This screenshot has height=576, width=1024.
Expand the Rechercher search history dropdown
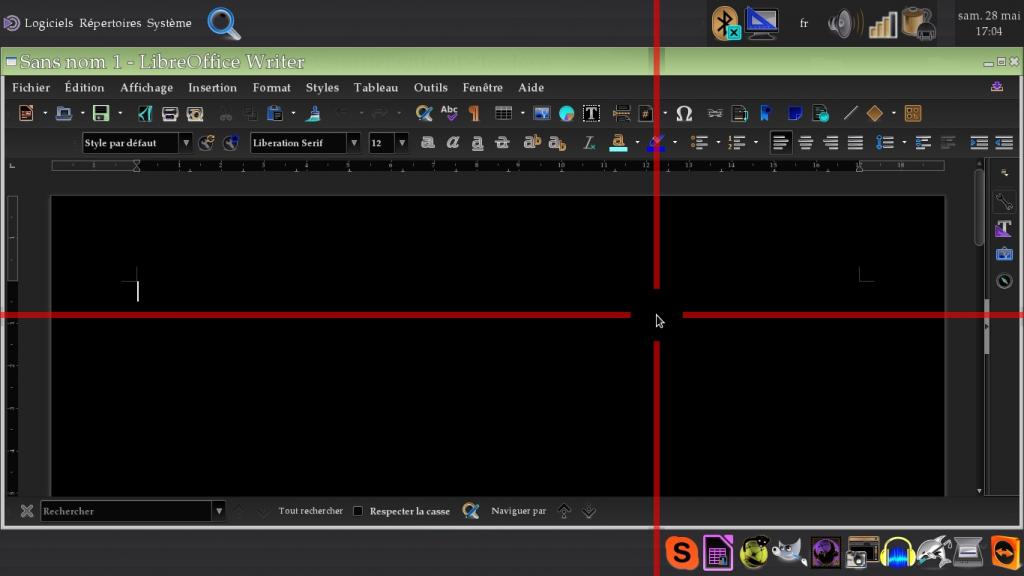click(219, 511)
